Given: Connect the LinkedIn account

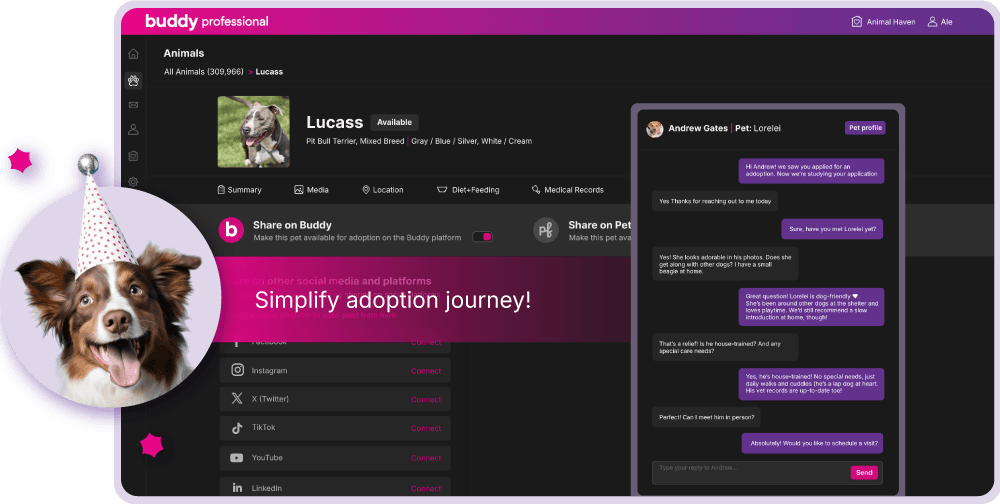Looking at the screenshot, I should (x=426, y=488).
